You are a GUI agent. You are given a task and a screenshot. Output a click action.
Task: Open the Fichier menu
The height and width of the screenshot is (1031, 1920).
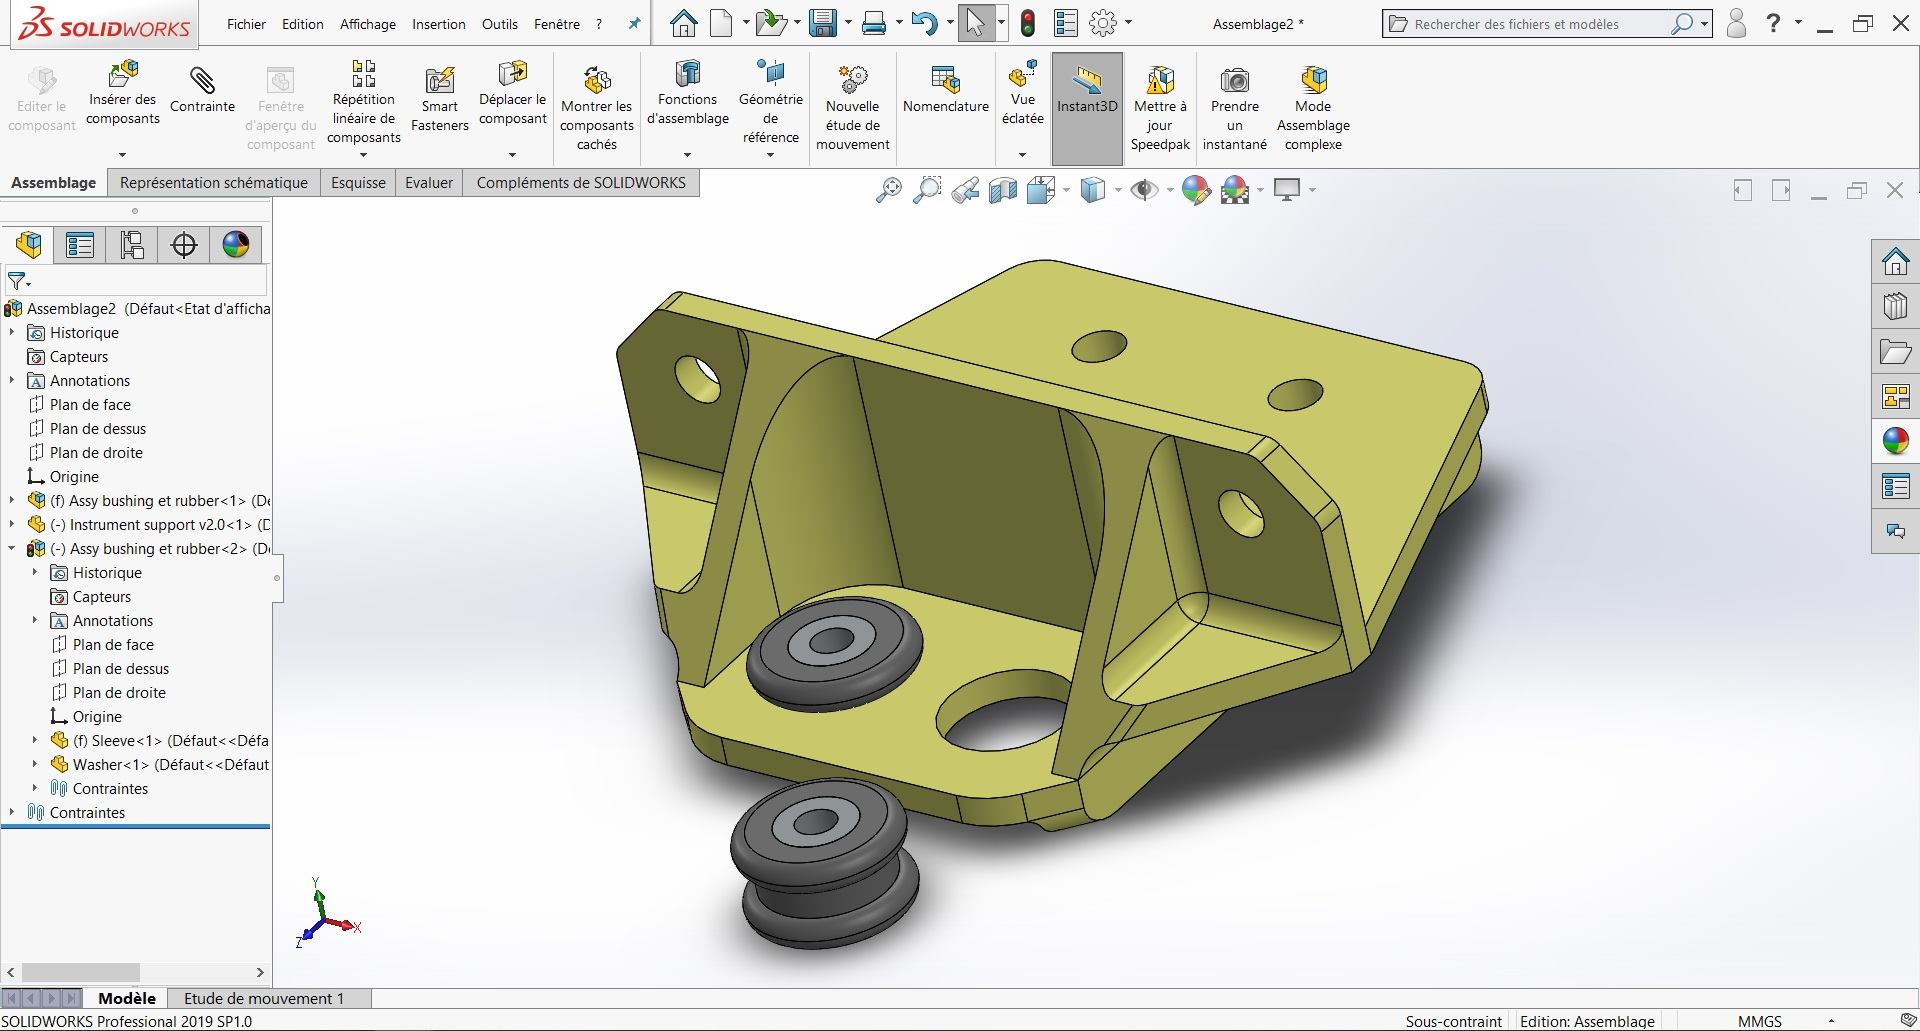[x=246, y=24]
